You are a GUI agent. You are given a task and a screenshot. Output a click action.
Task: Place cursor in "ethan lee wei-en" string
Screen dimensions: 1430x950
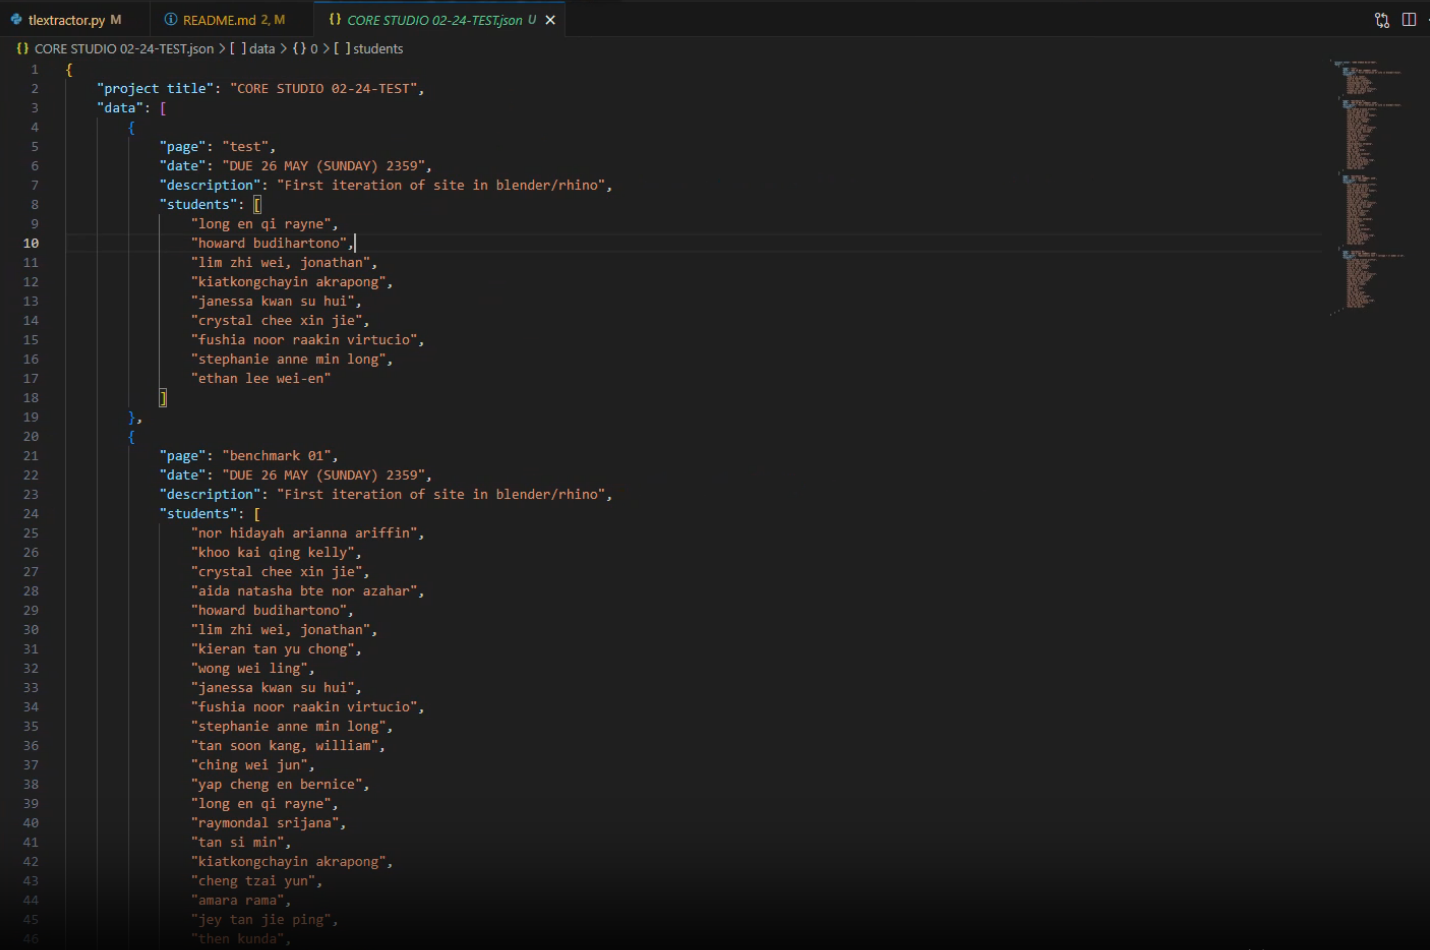tap(261, 379)
